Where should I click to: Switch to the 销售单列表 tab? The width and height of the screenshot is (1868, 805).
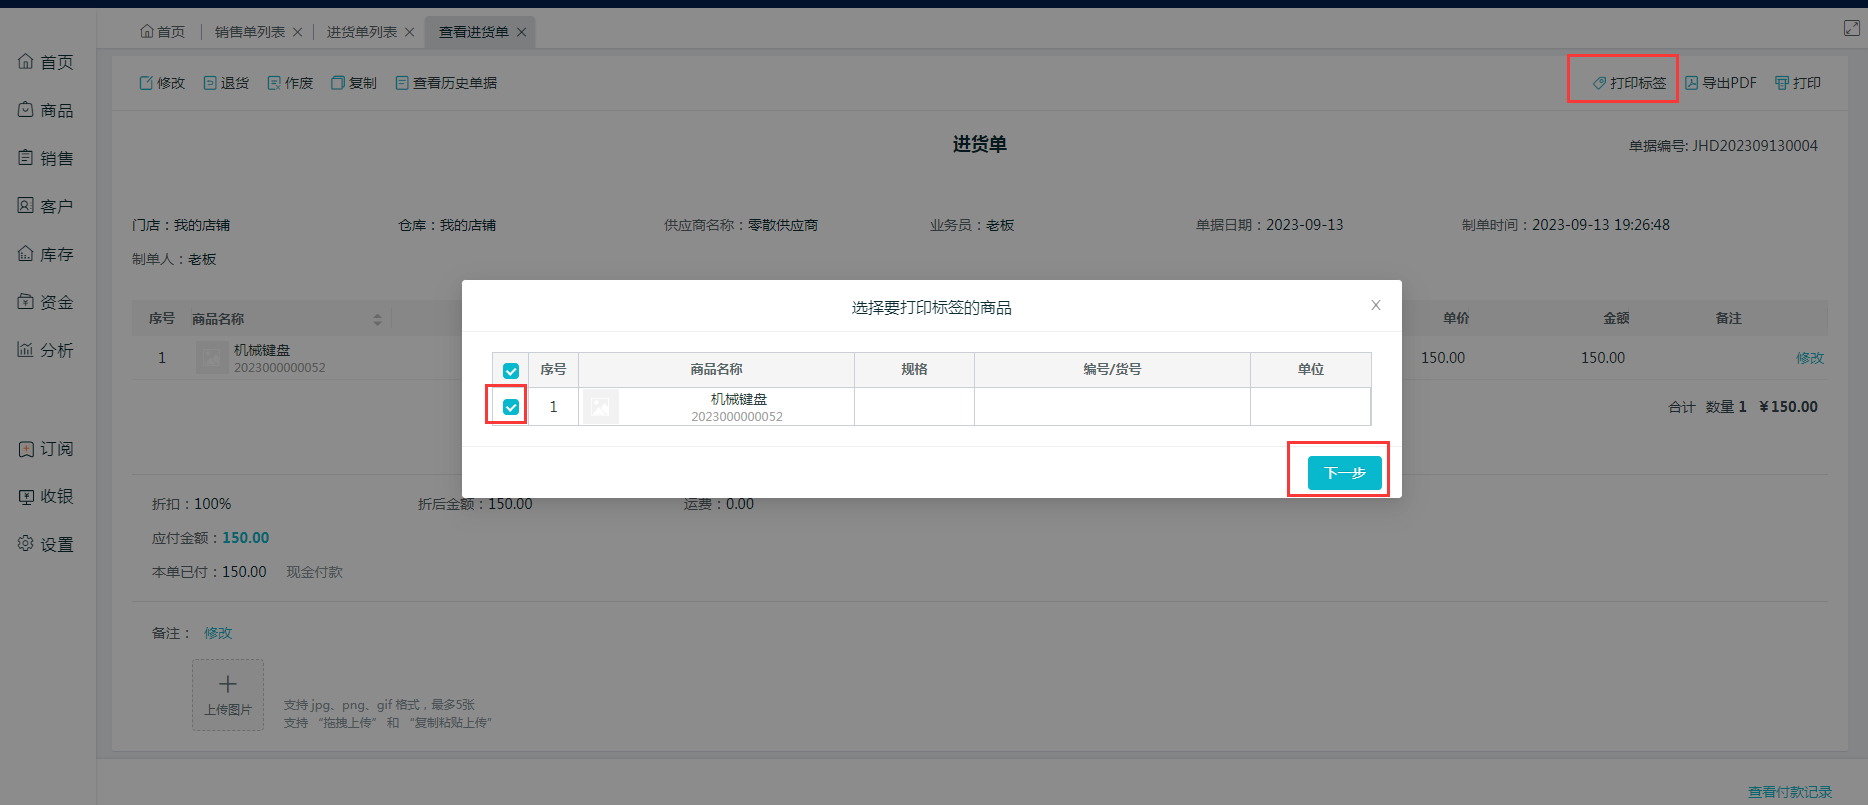click(x=250, y=32)
